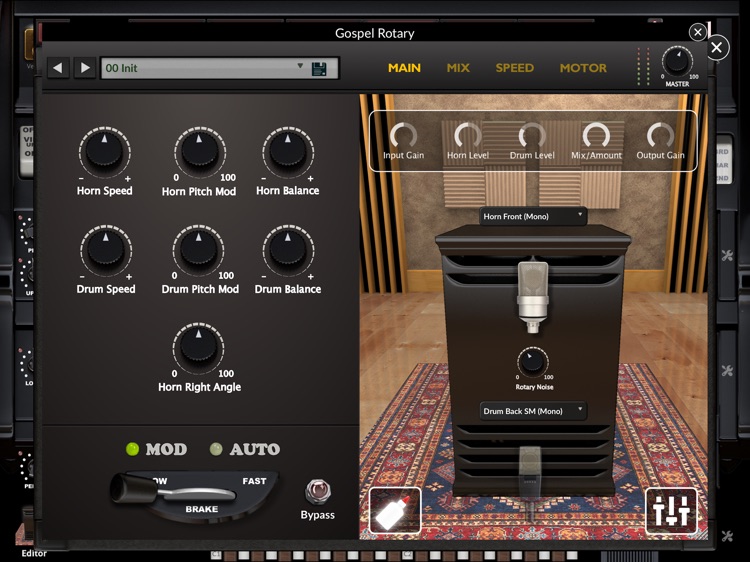Set the speed lever to FAST
The width and height of the screenshot is (750, 562).
point(254,481)
